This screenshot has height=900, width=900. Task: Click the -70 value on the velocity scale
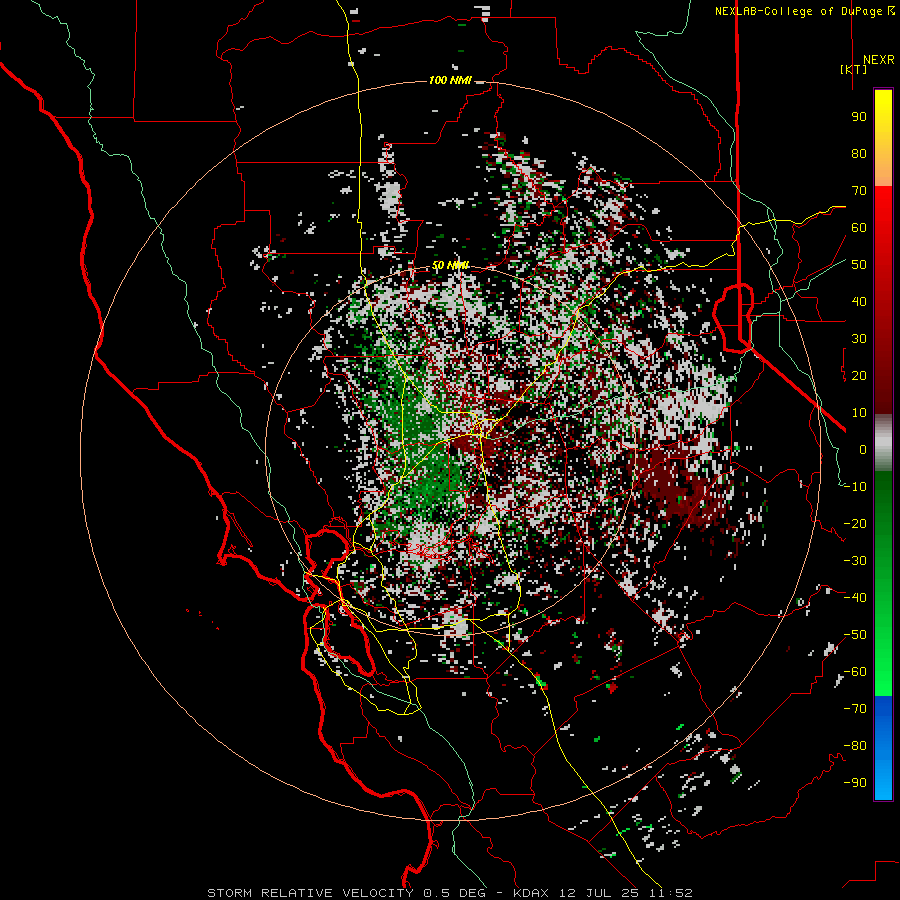(x=856, y=709)
